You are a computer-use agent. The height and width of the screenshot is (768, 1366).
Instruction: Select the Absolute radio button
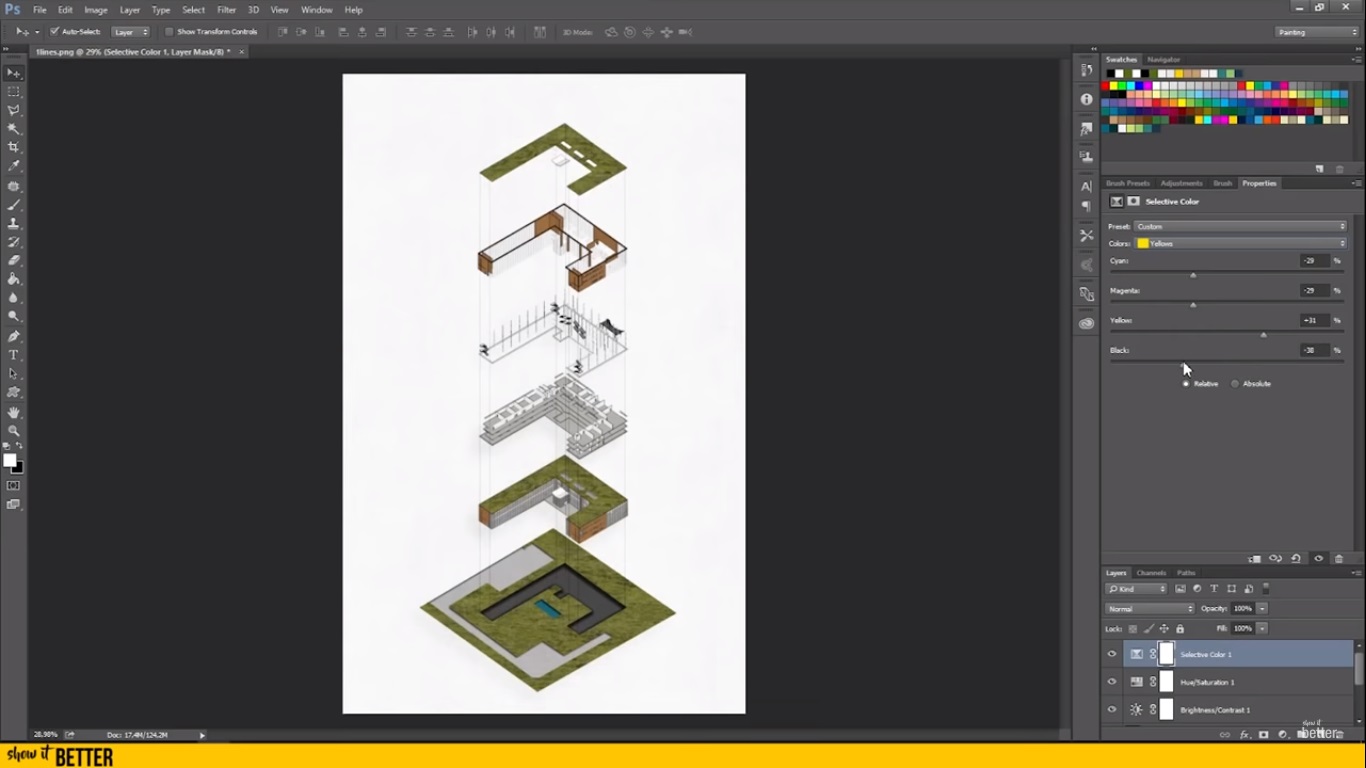[x=1235, y=383]
